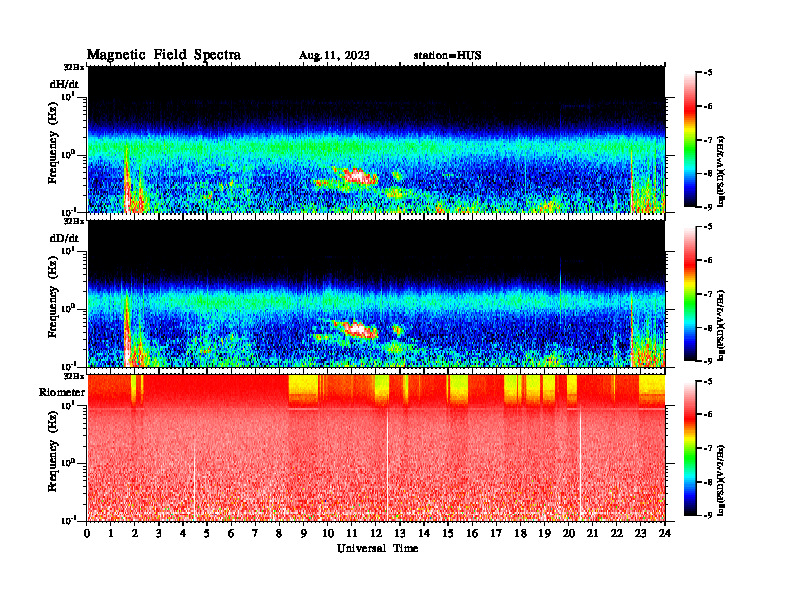Click hour tick label "1" on time axis
The height and width of the screenshot is (612, 792).
(111, 534)
